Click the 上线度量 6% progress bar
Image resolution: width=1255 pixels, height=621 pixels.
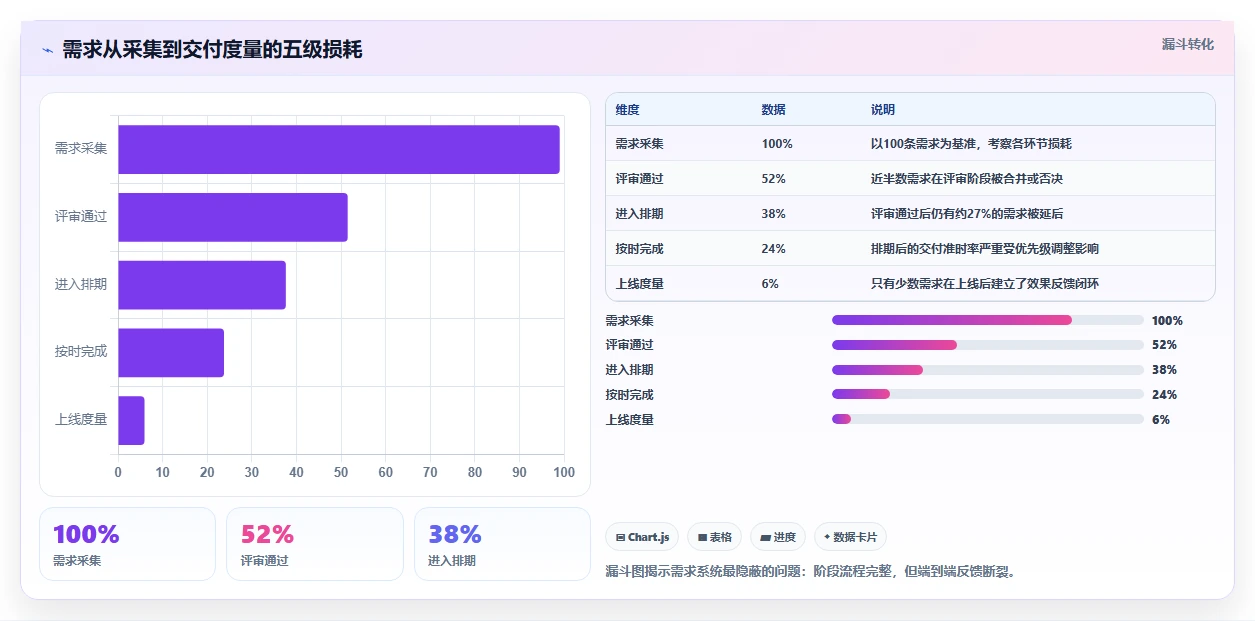(x=988, y=419)
